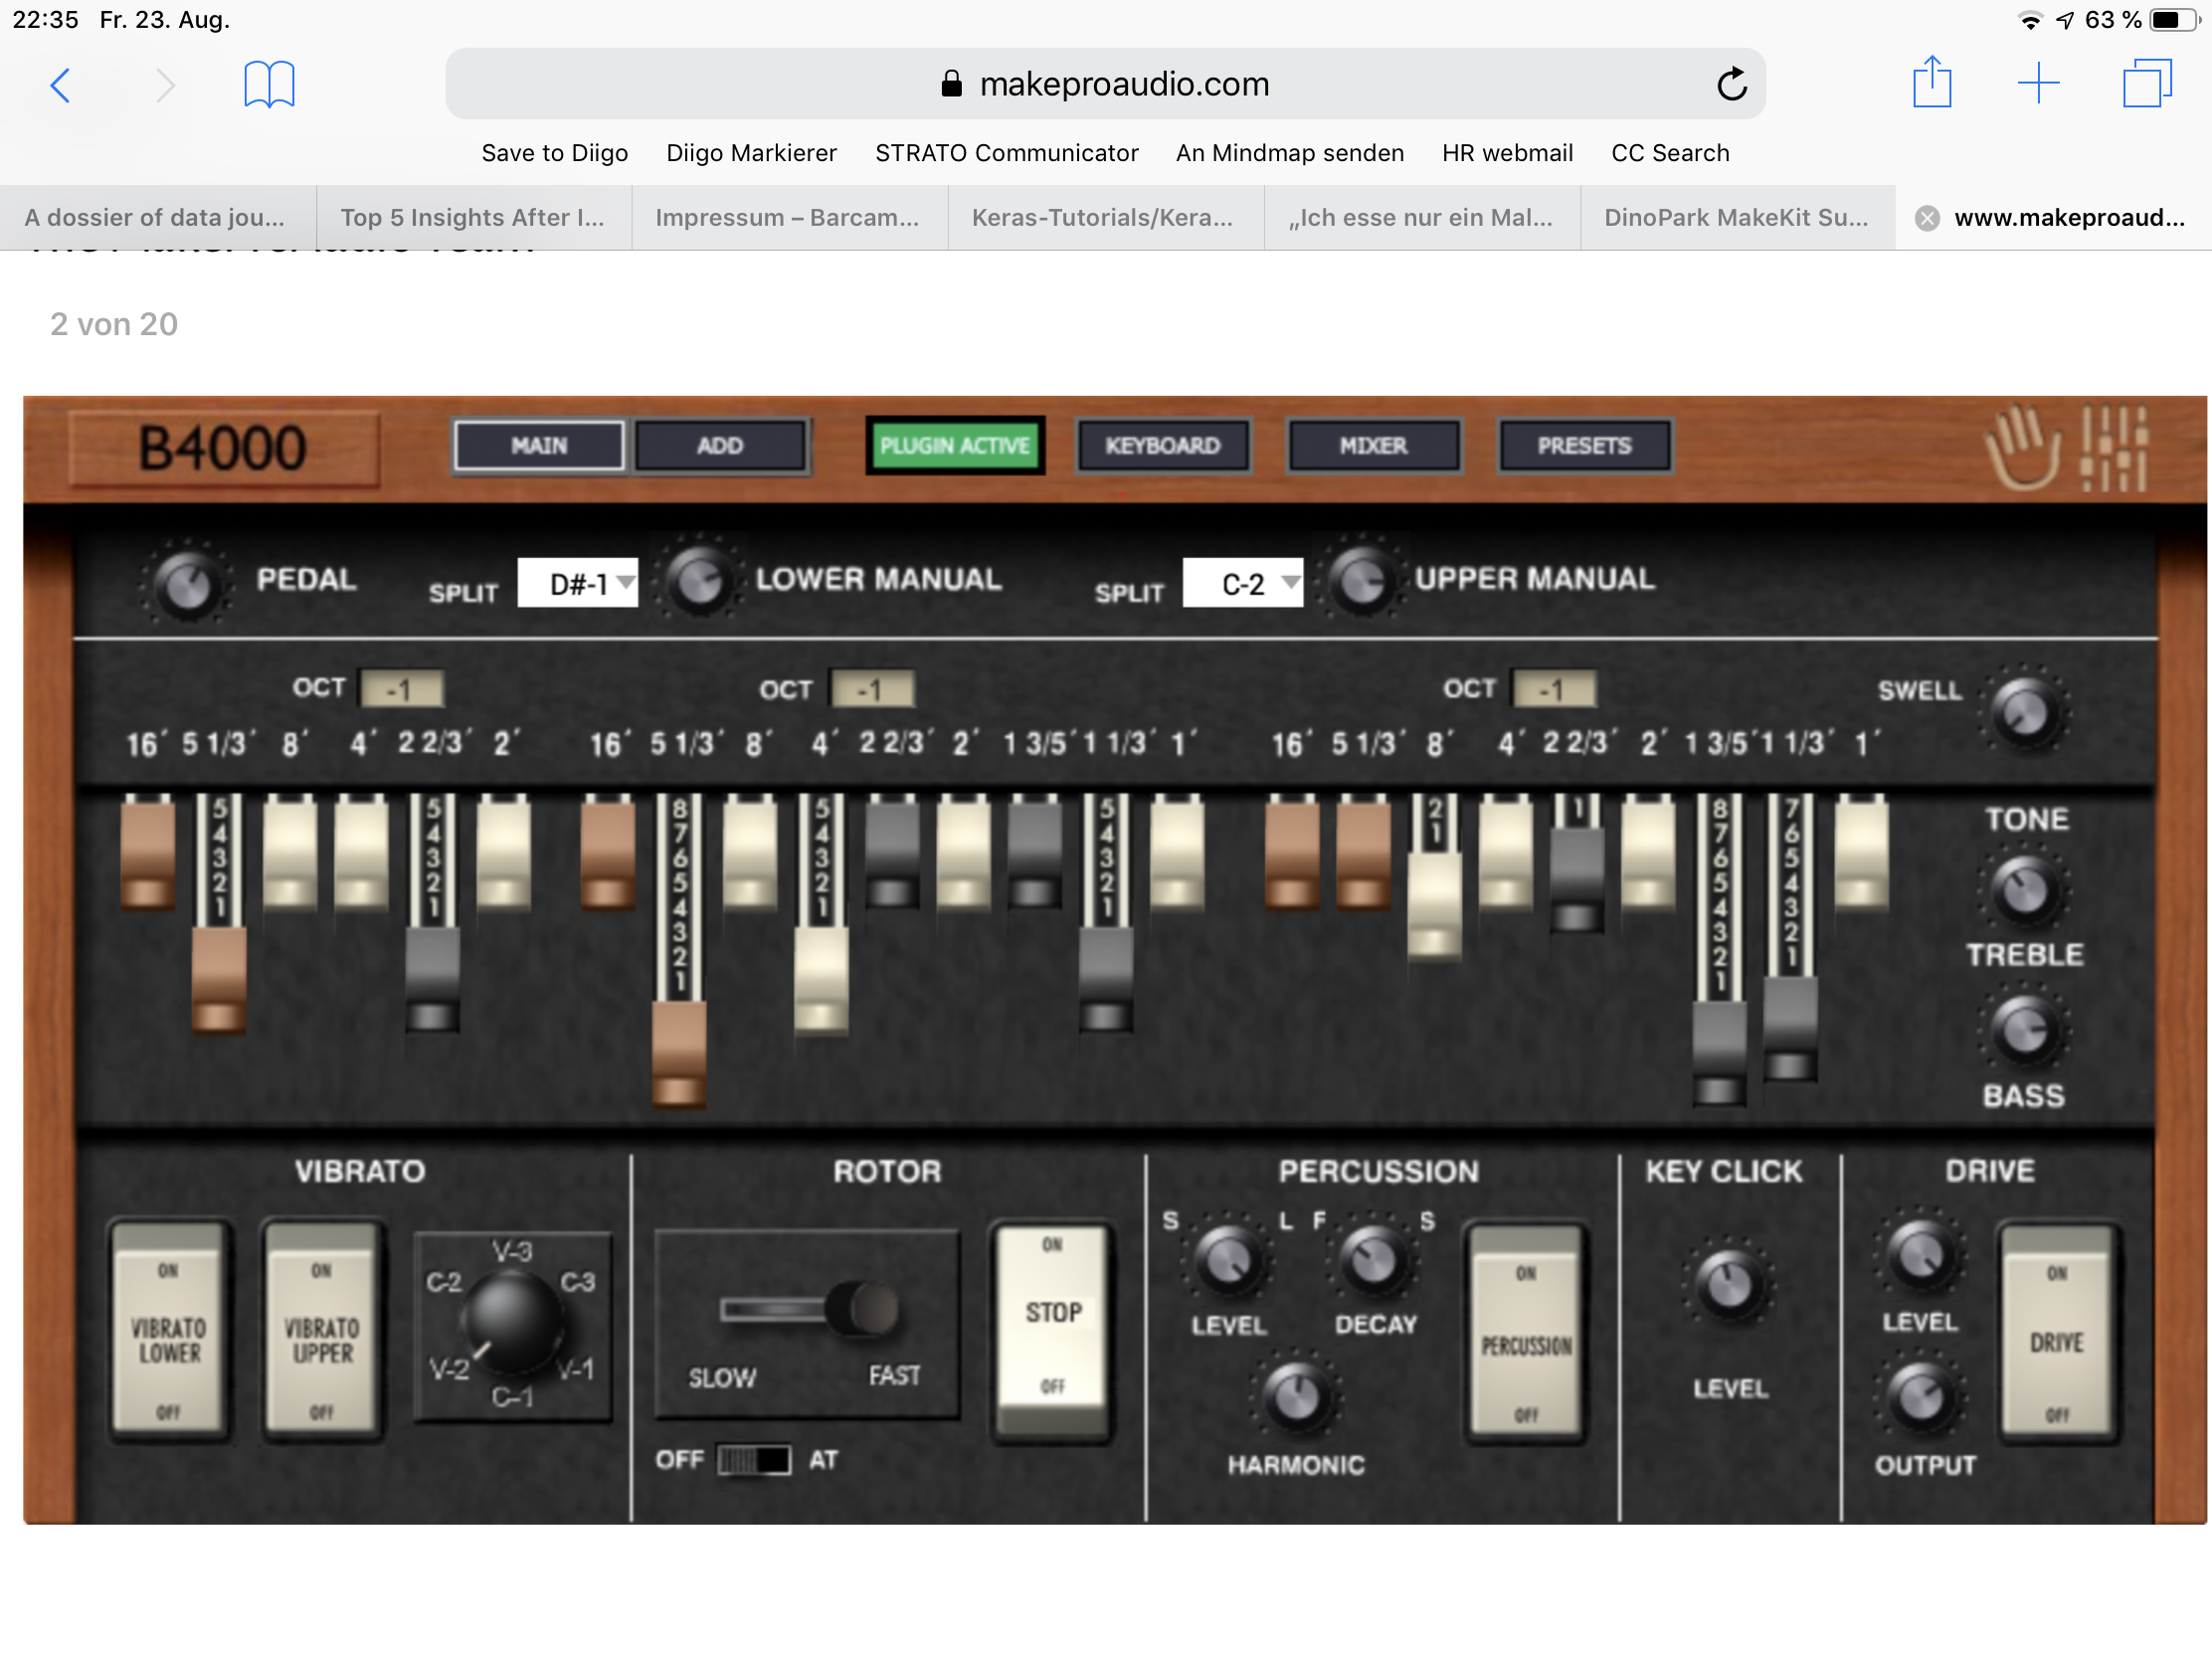Click the percussion DECAY knob
Screen dimensions: 2212x1659
[x=1373, y=1261]
